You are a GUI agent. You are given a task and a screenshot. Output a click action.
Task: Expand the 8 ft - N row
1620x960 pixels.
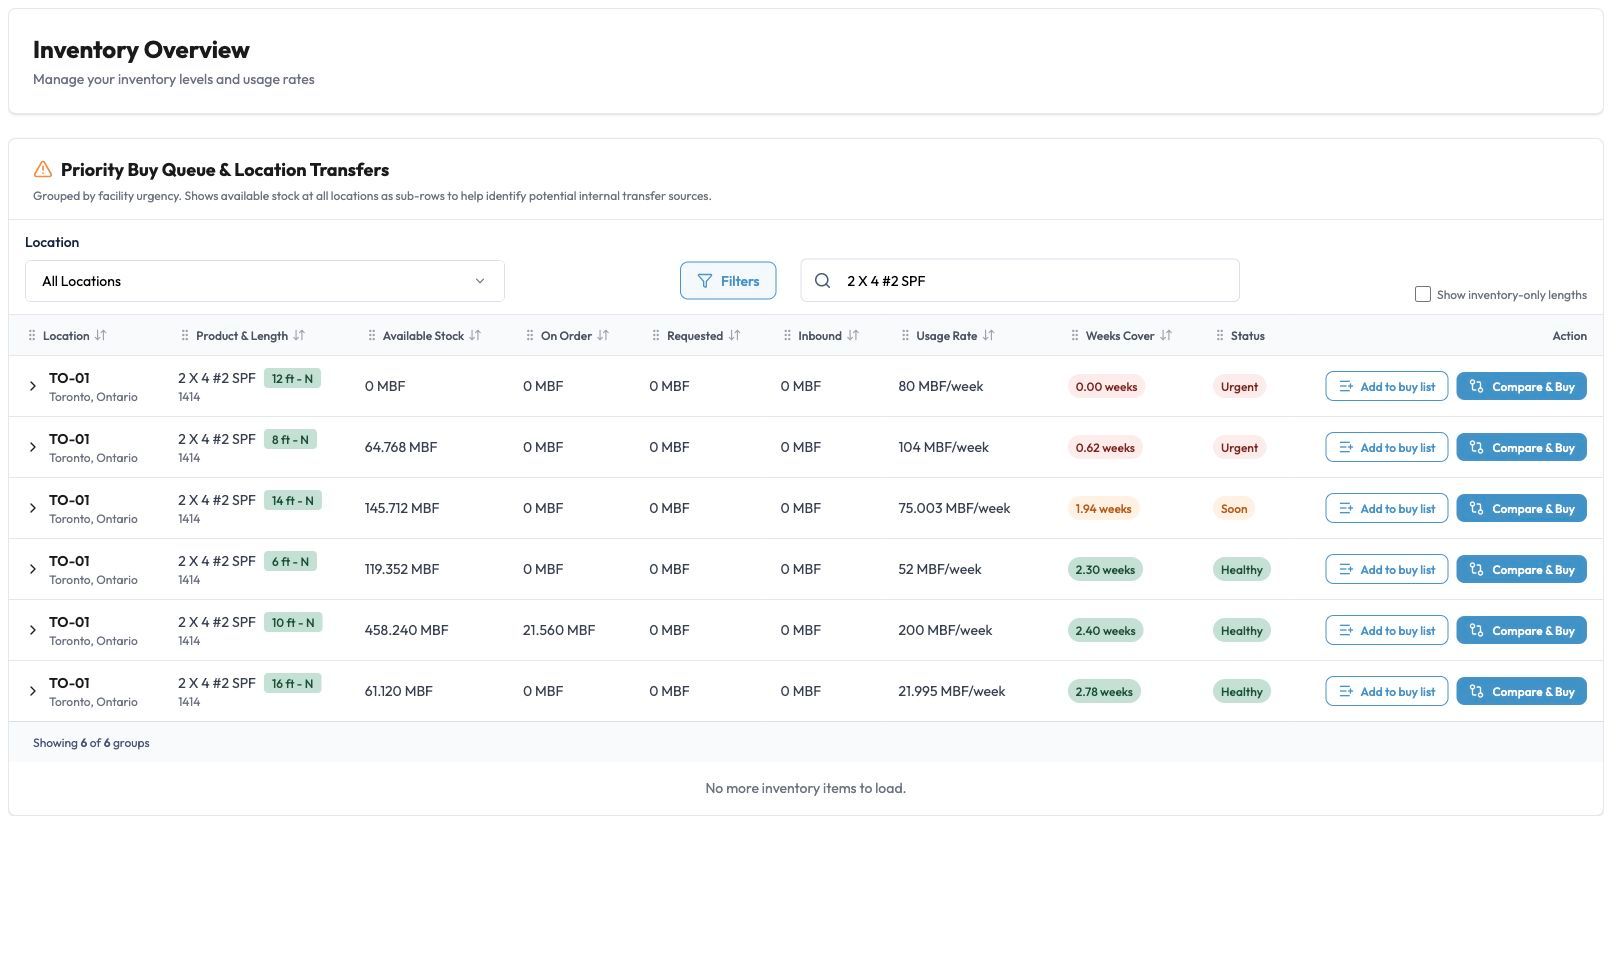click(x=33, y=447)
